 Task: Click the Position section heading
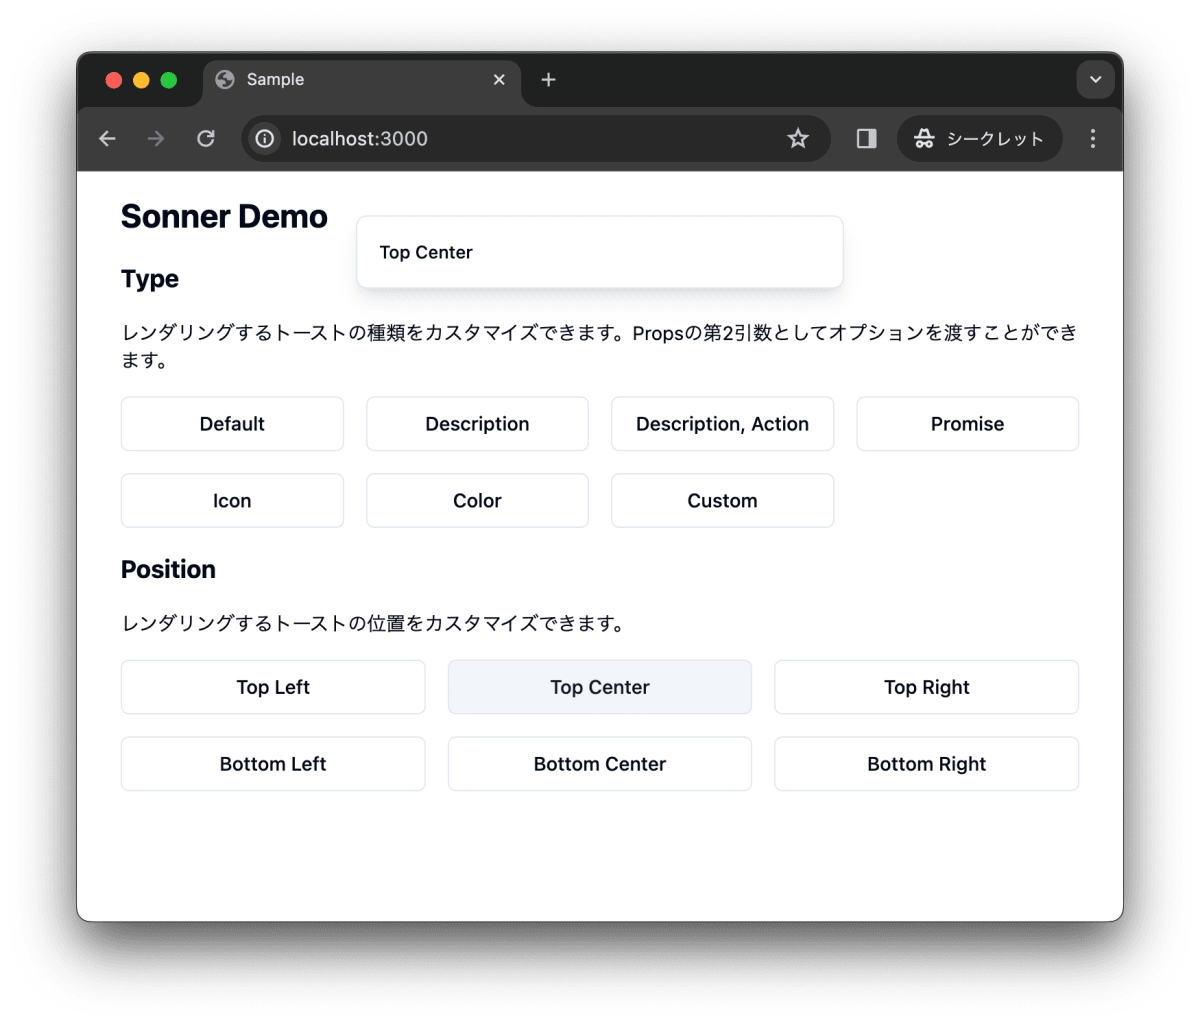(x=168, y=569)
